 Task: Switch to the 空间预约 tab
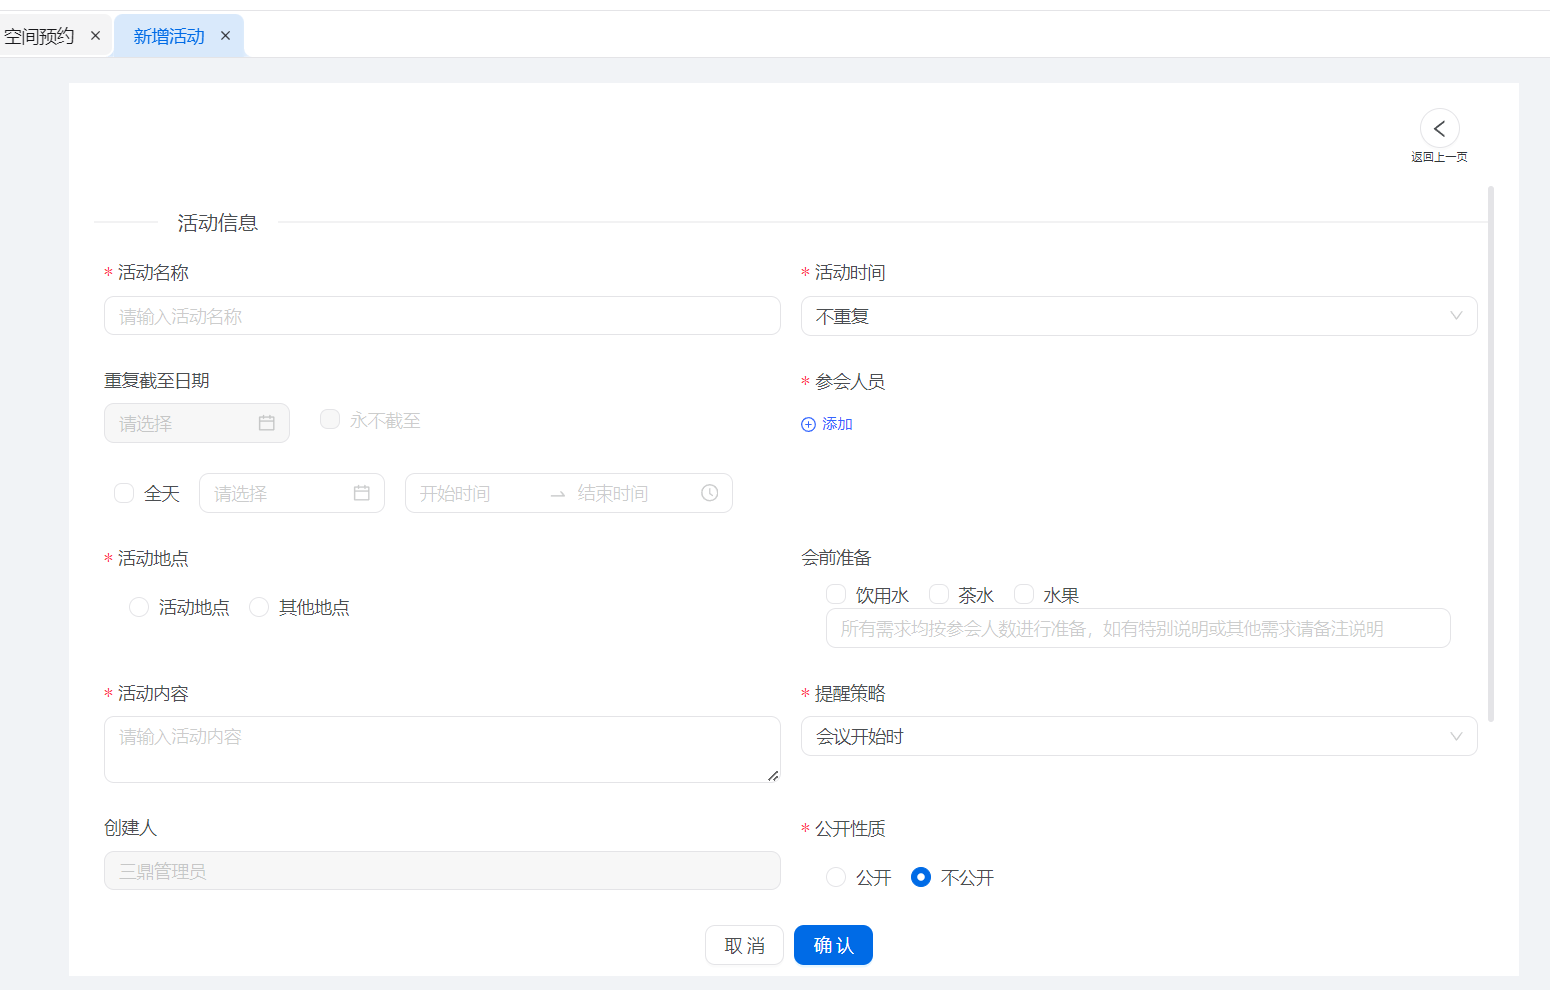tap(40, 36)
